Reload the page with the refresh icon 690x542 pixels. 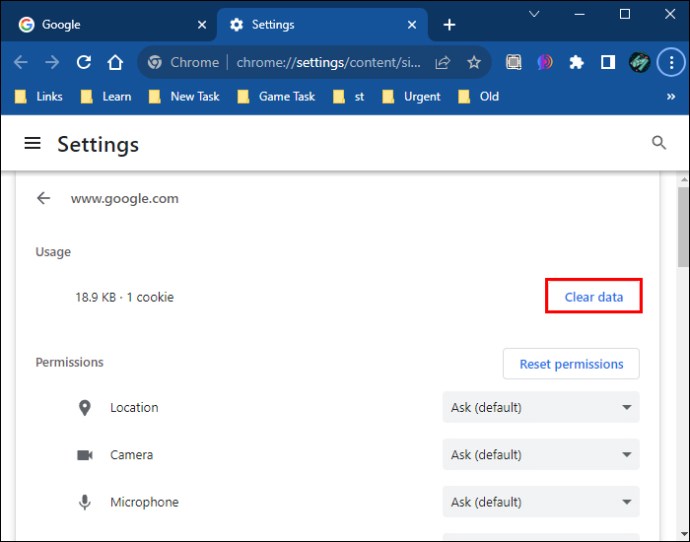[x=84, y=62]
